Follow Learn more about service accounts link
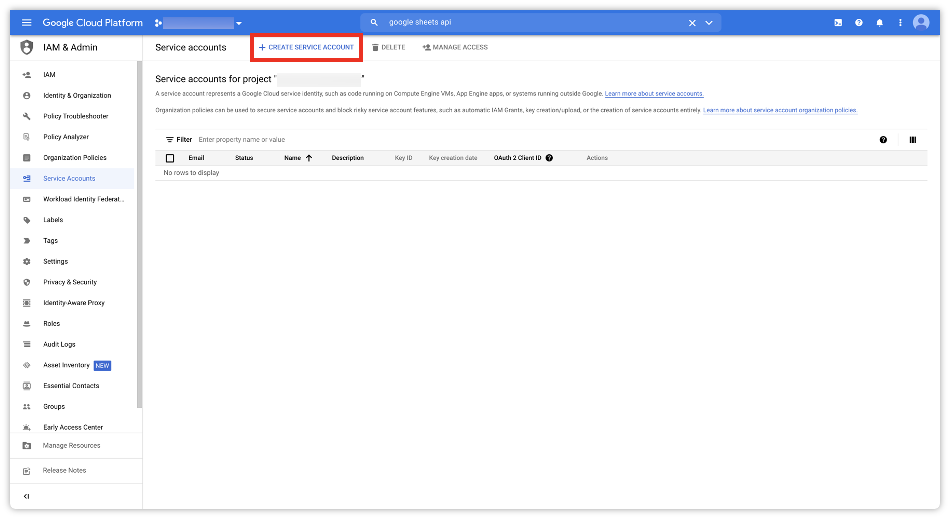The height and width of the screenshot is (519, 950). click(x=654, y=94)
